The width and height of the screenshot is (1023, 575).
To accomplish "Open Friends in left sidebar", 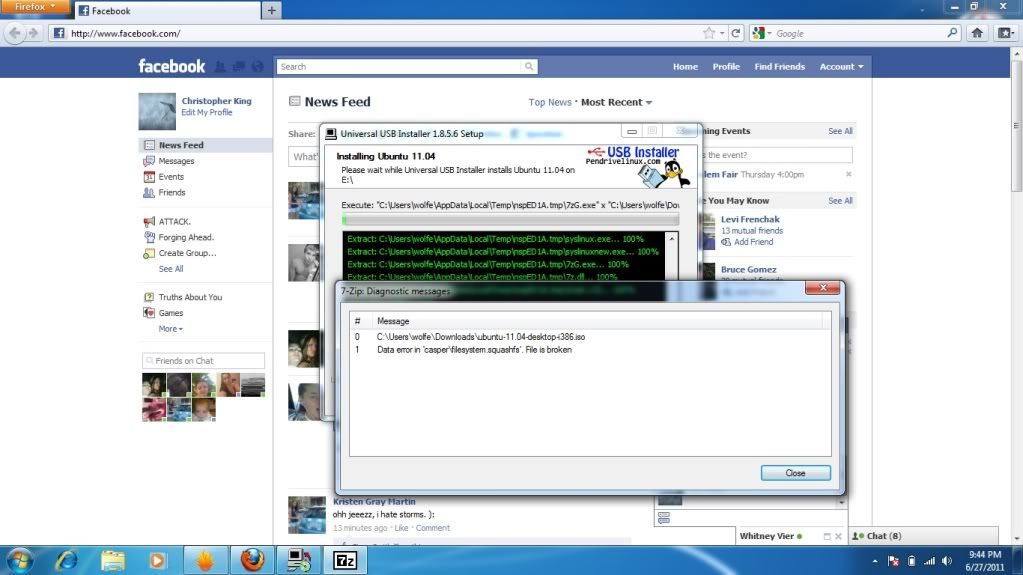I will point(172,193).
